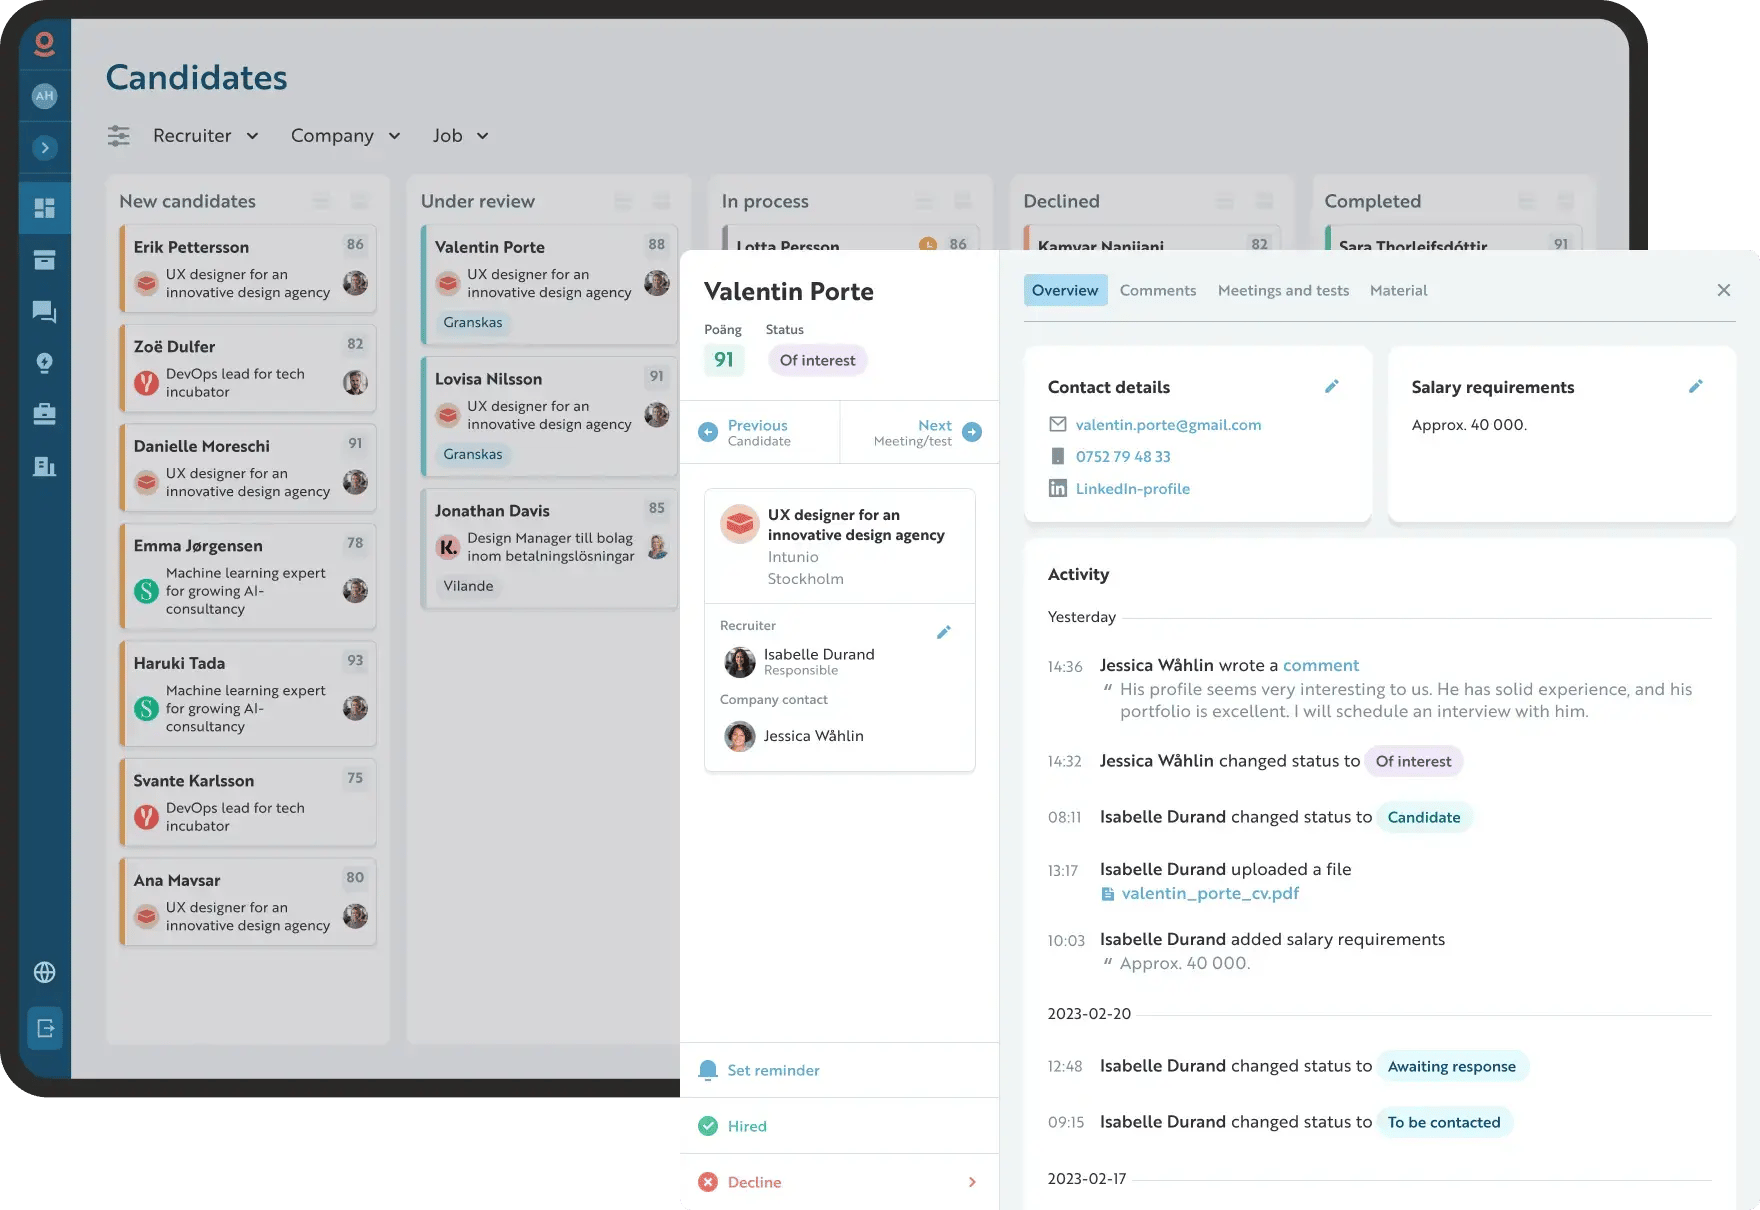This screenshot has height=1210, width=1760.
Task: Open the Job filter dropdown
Action: (x=460, y=136)
